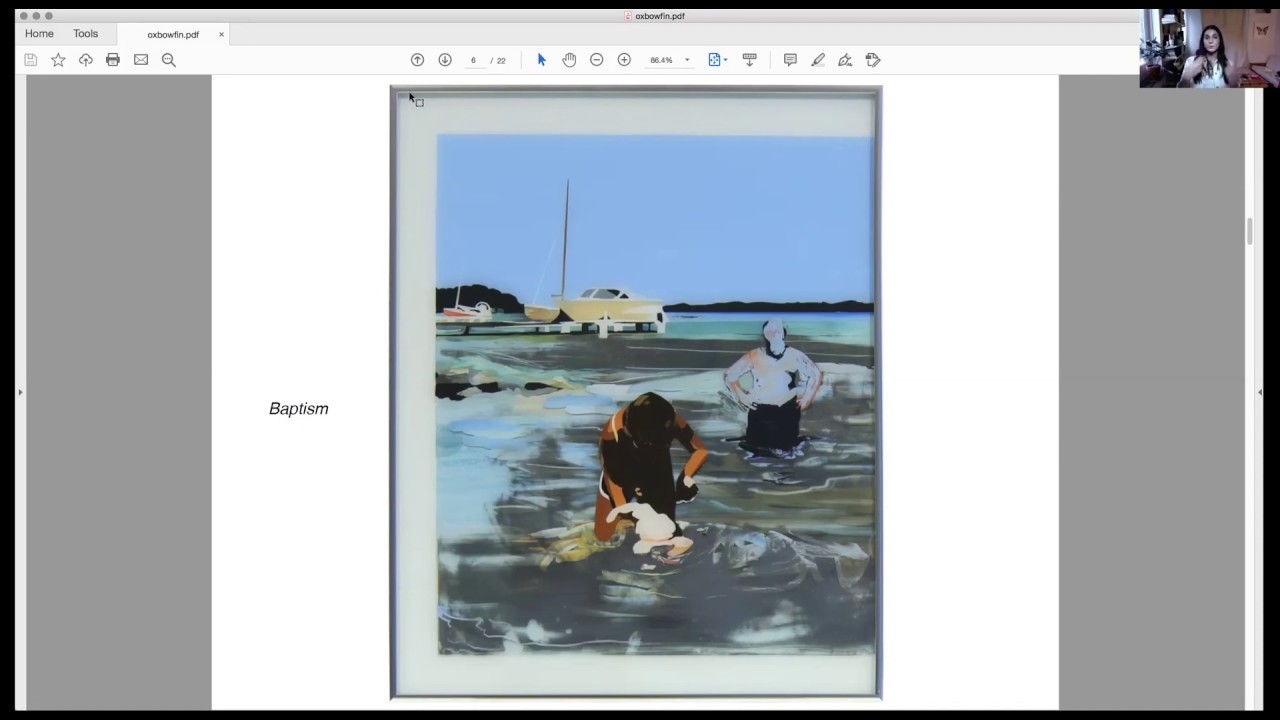The image size is (1280, 720).
Task: Click the upload to cloud icon
Action: (x=86, y=60)
